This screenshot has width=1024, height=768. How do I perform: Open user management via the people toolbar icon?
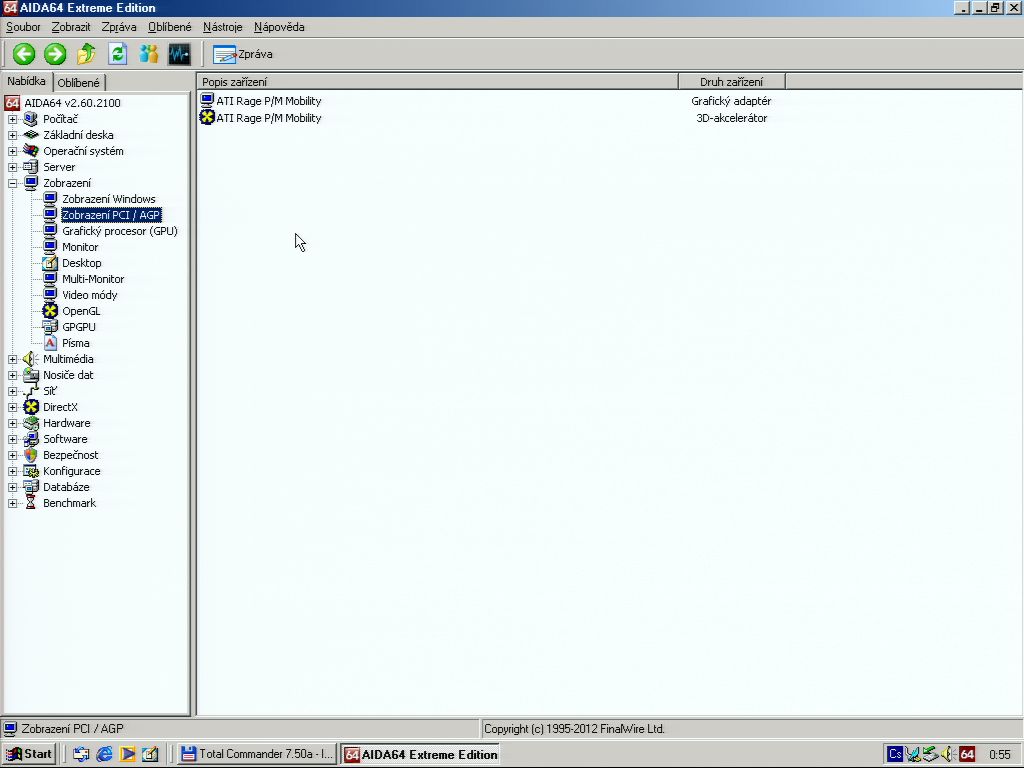coord(148,54)
